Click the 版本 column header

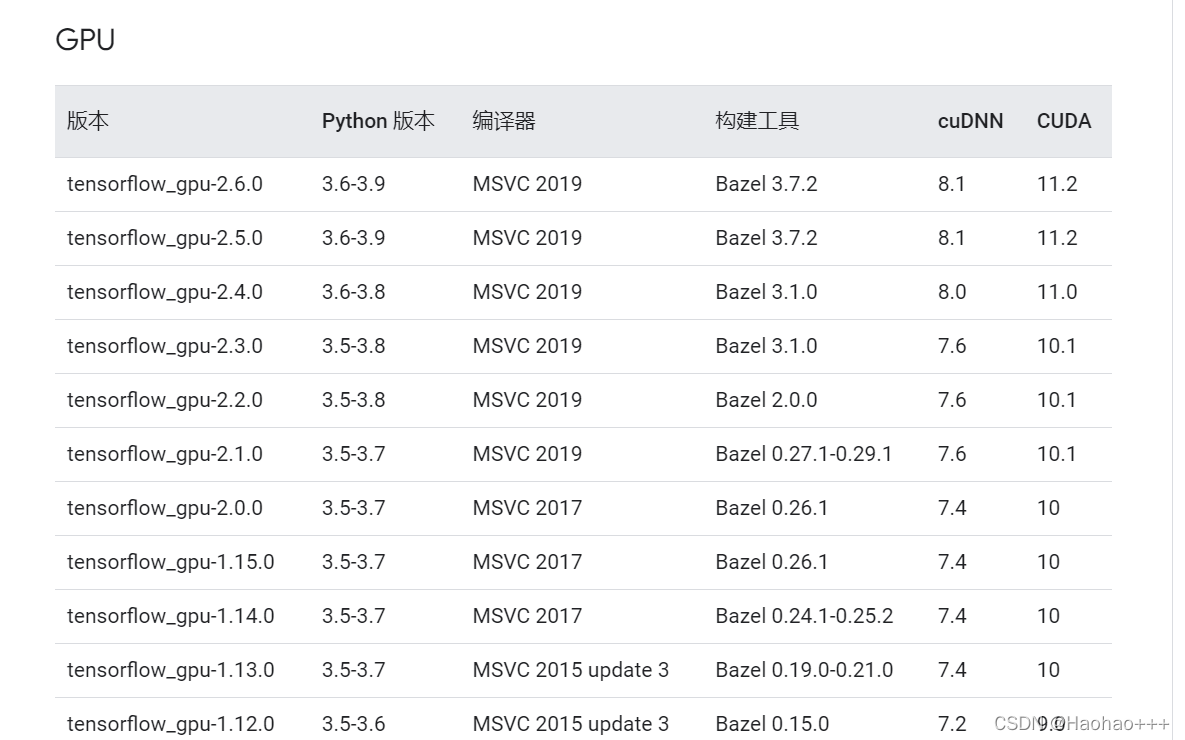pyautogui.click(x=88, y=121)
